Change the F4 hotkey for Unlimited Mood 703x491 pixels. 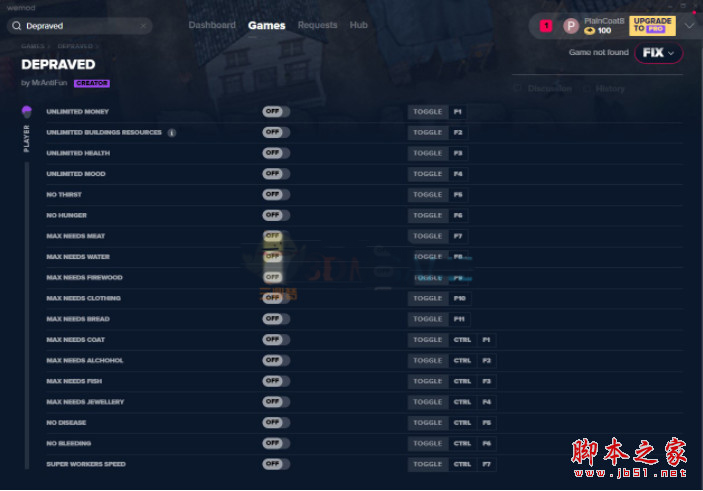tap(458, 174)
